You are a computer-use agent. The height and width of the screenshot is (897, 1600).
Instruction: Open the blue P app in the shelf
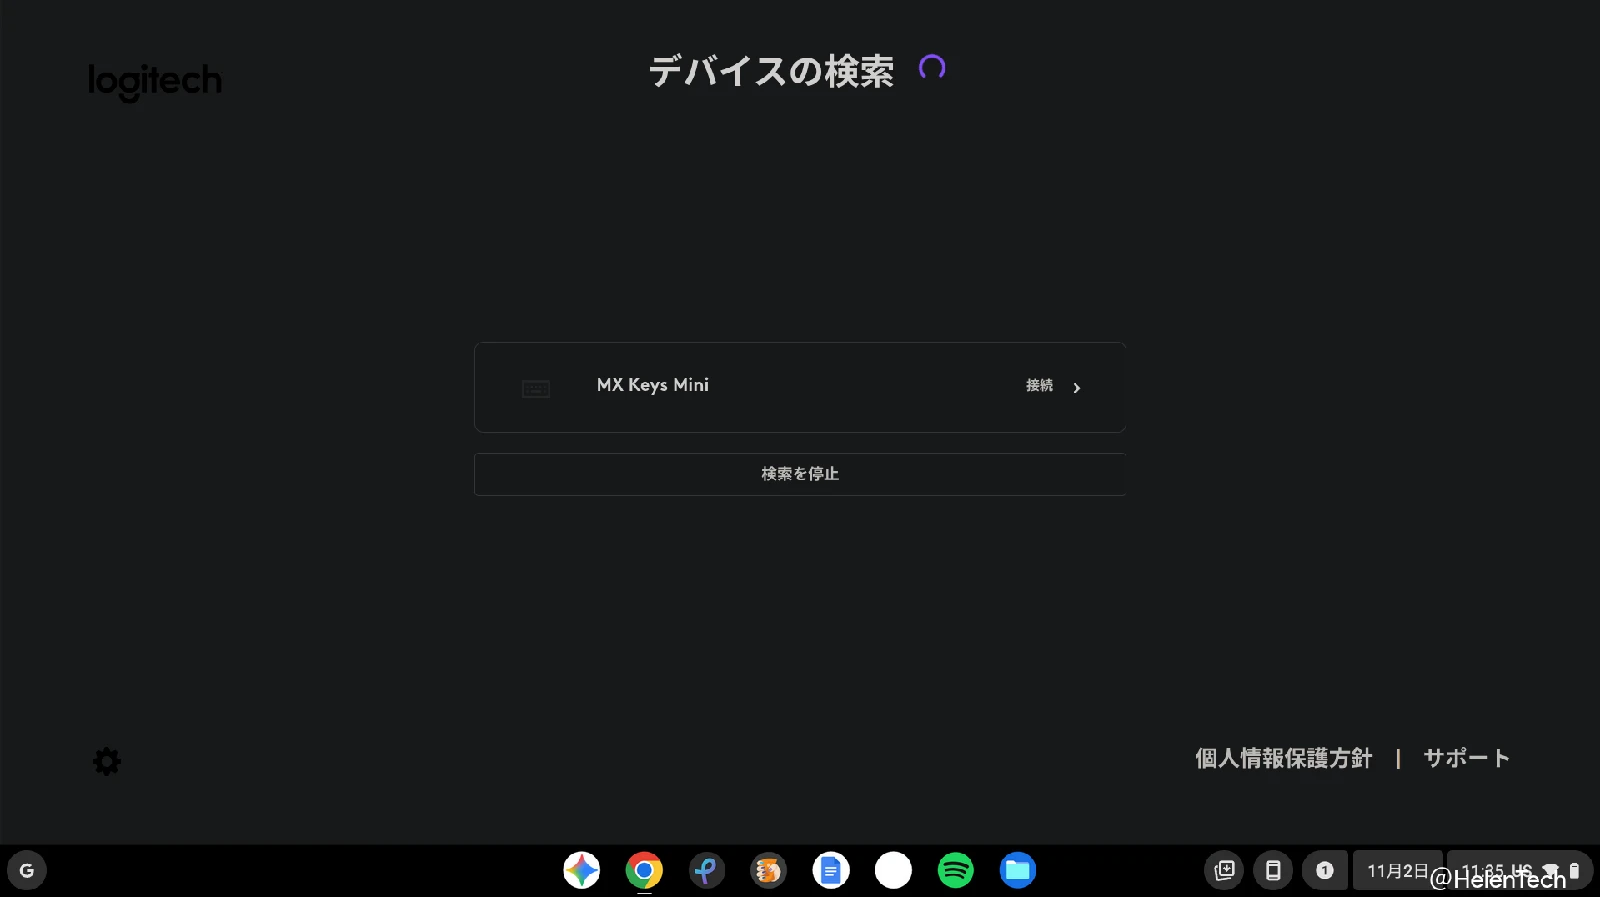706,870
